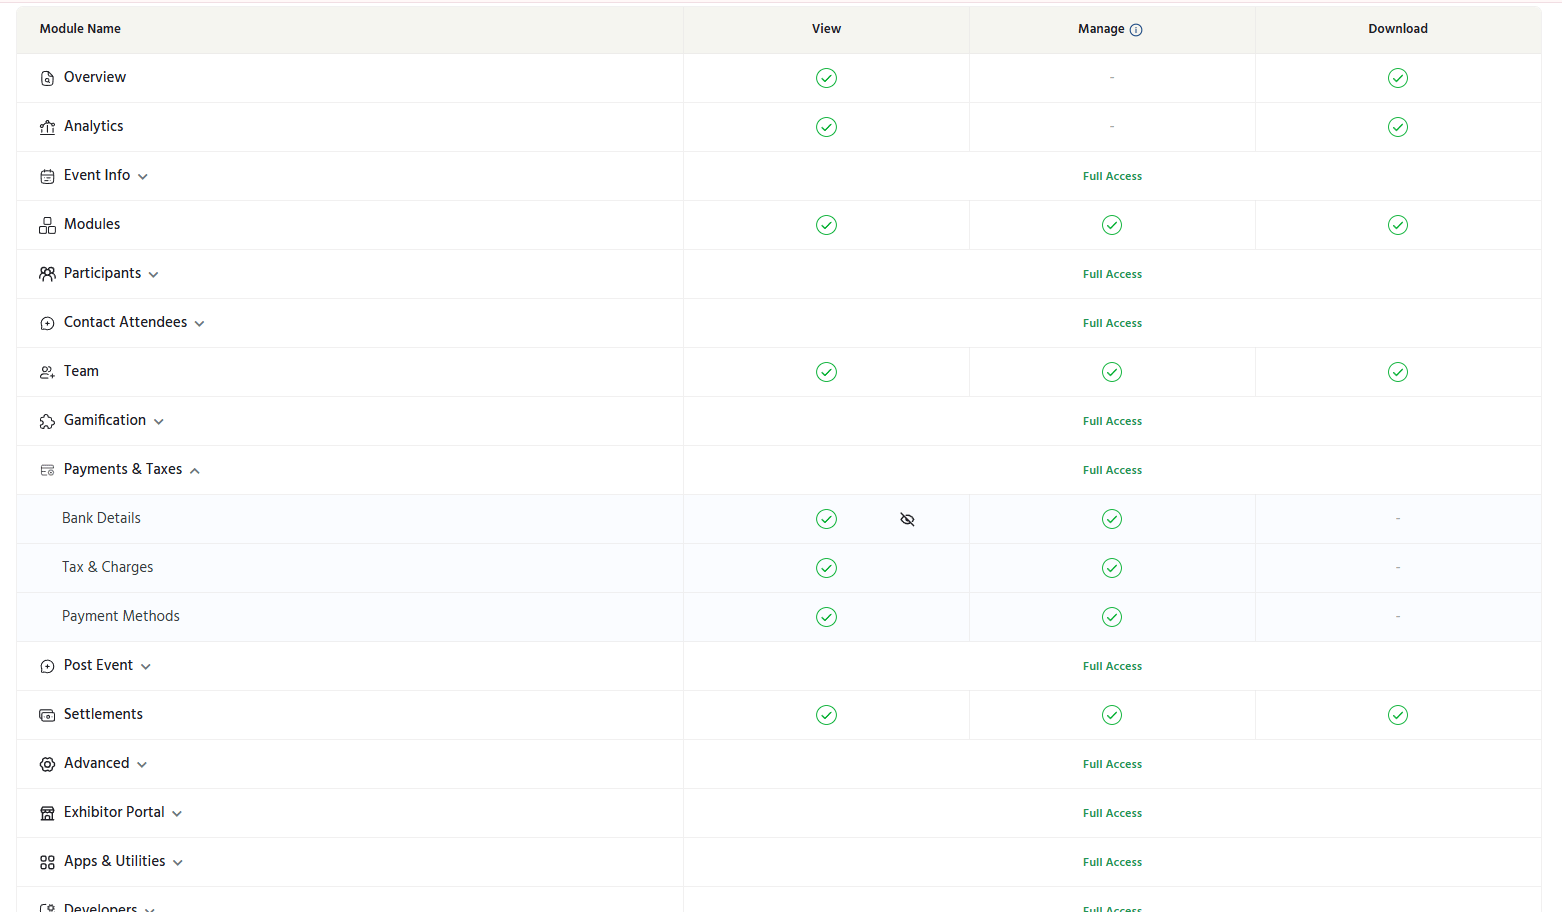The image size is (1562, 912).
Task: Toggle View permission for Team
Action: (x=826, y=372)
